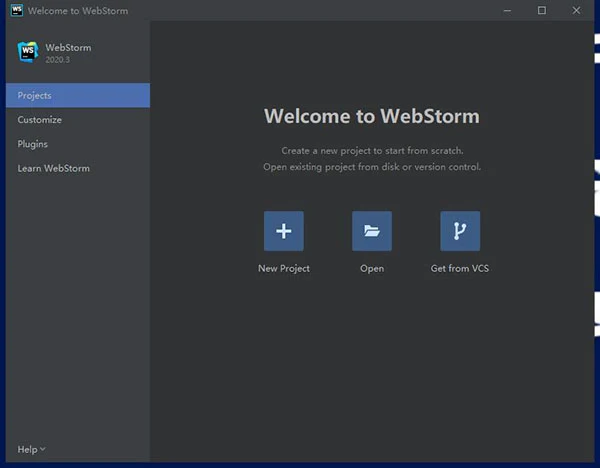Image resolution: width=600 pixels, height=468 pixels.
Task: Click the Welcome to WebStorm heading
Action: pos(372,116)
